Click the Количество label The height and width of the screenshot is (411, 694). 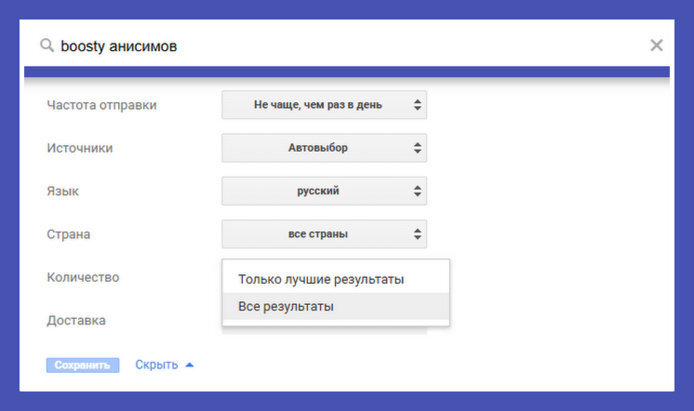pos(83,277)
